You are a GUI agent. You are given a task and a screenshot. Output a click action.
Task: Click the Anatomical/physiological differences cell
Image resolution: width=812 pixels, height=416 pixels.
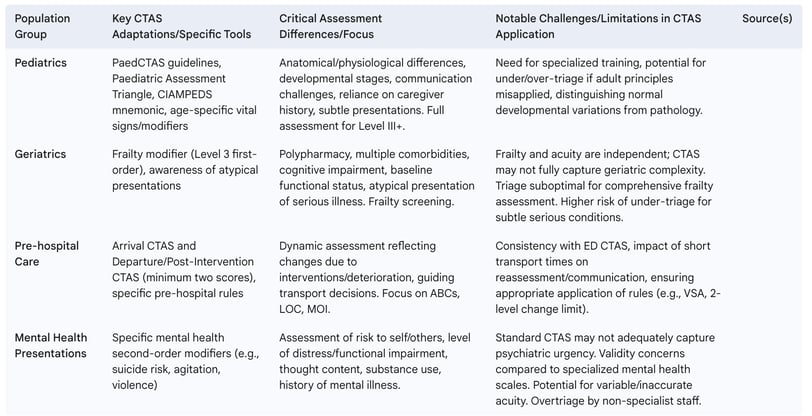click(375, 94)
